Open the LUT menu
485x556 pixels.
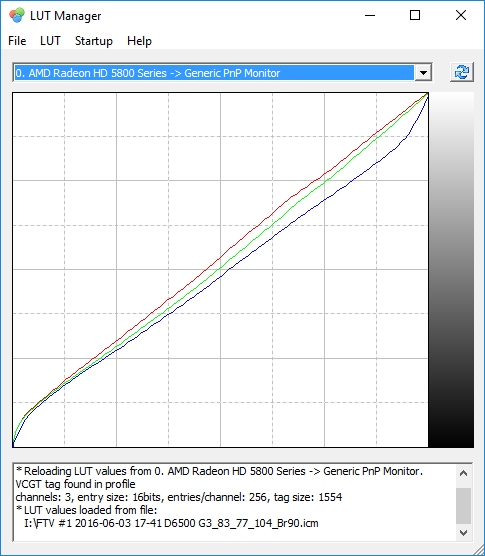coord(50,41)
